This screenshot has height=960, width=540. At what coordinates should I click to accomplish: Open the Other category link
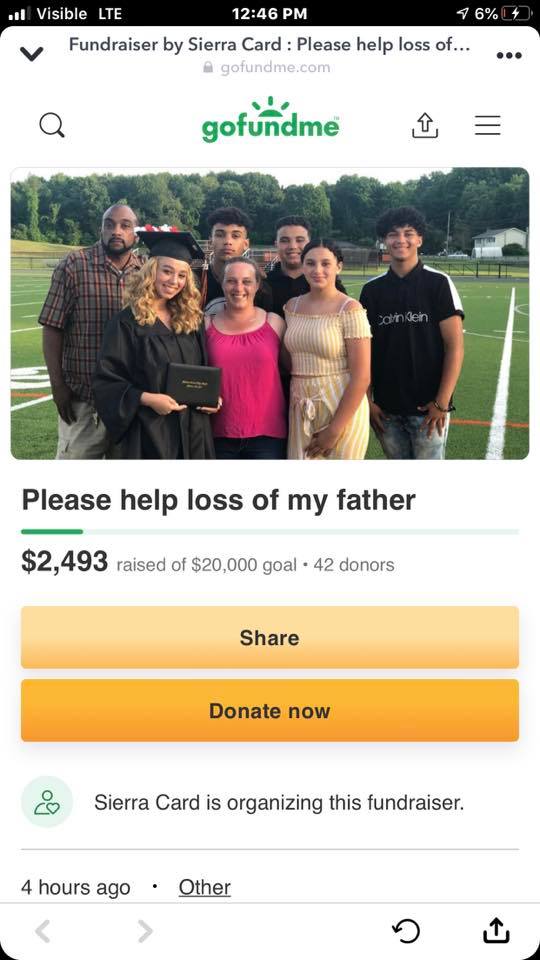204,887
